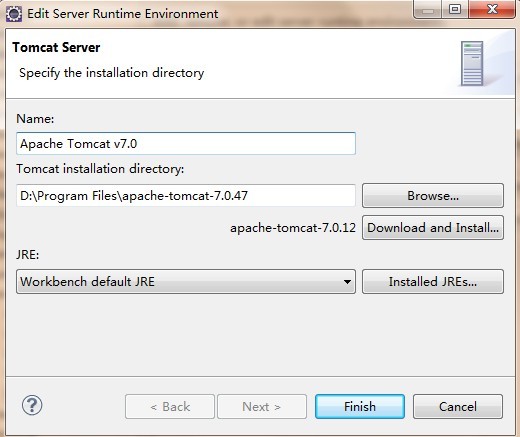Open the Installed JREs settings
Viewport: 520px width, 437px height.
[433, 282]
